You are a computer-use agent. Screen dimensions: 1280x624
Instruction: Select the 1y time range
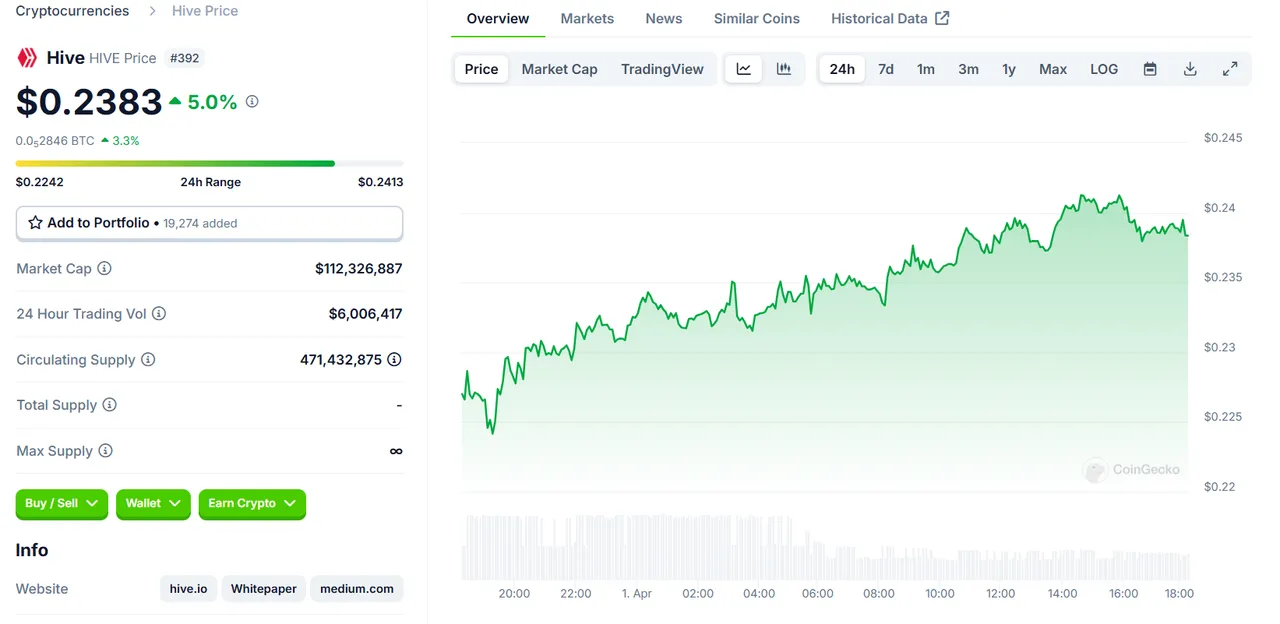(x=1009, y=69)
